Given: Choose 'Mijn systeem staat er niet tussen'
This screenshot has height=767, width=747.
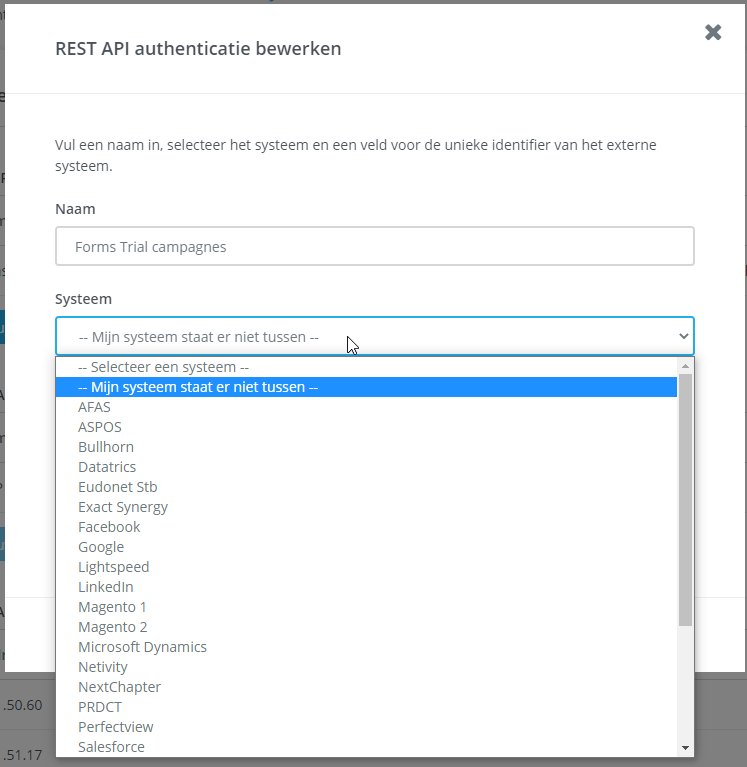Looking at the screenshot, I should (198, 387).
